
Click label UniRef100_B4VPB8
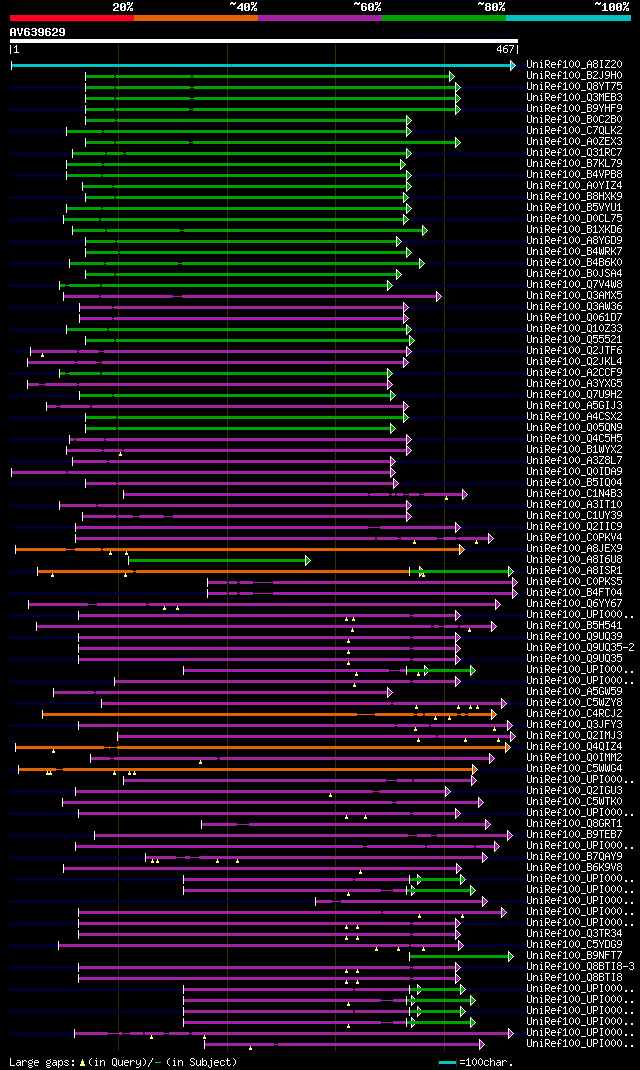click(x=574, y=175)
